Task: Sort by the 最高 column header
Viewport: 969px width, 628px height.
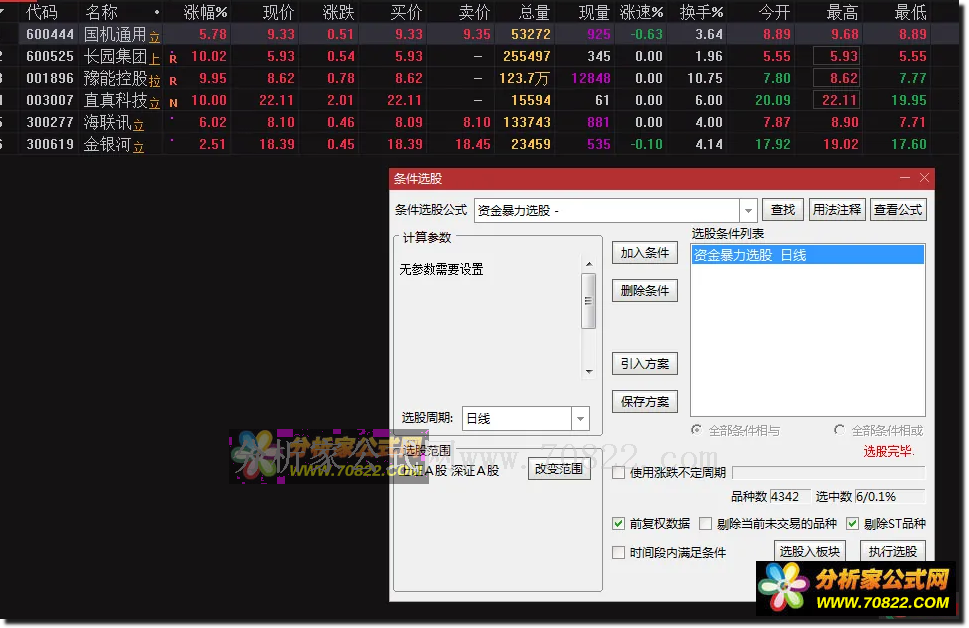Action: 842,12
